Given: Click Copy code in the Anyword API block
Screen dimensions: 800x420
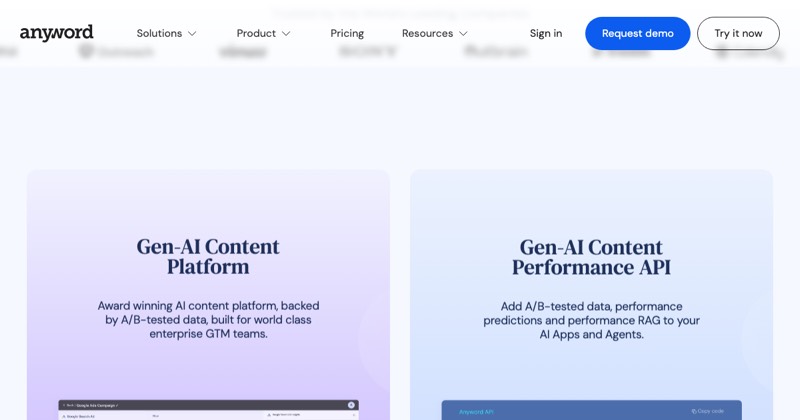Looking at the screenshot, I should click(x=708, y=411).
